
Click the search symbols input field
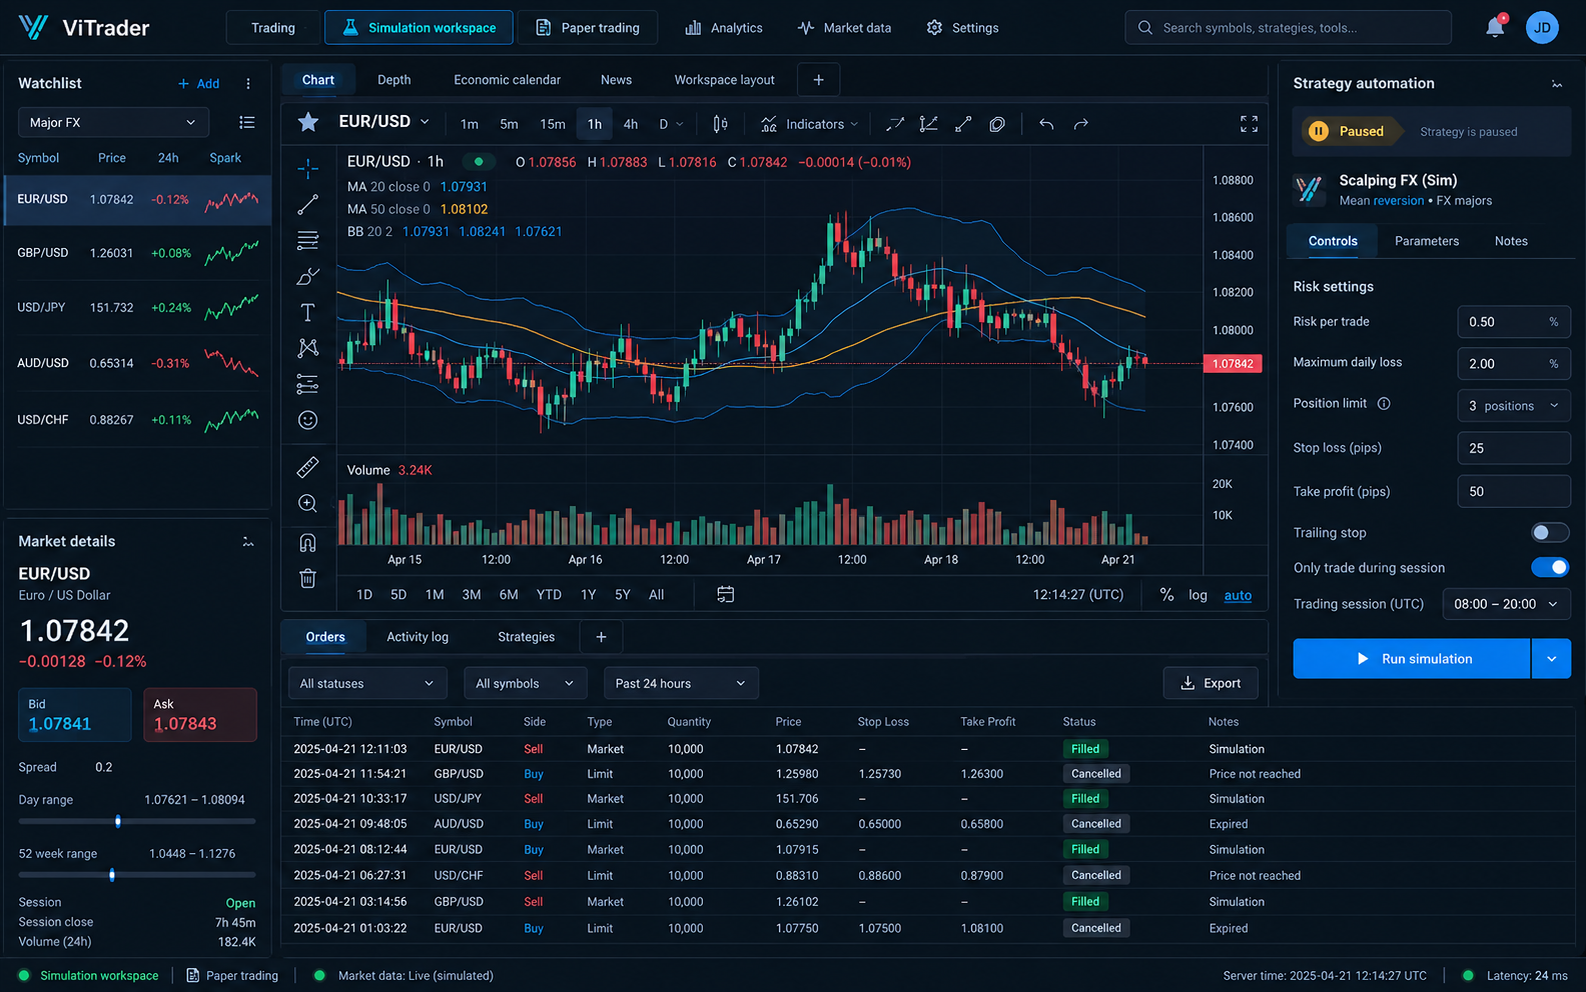click(1288, 28)
